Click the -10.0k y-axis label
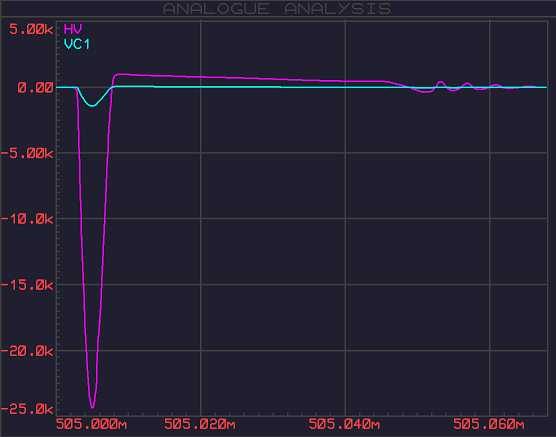Viewport: 556px width, 437px height. pos(27,219)
